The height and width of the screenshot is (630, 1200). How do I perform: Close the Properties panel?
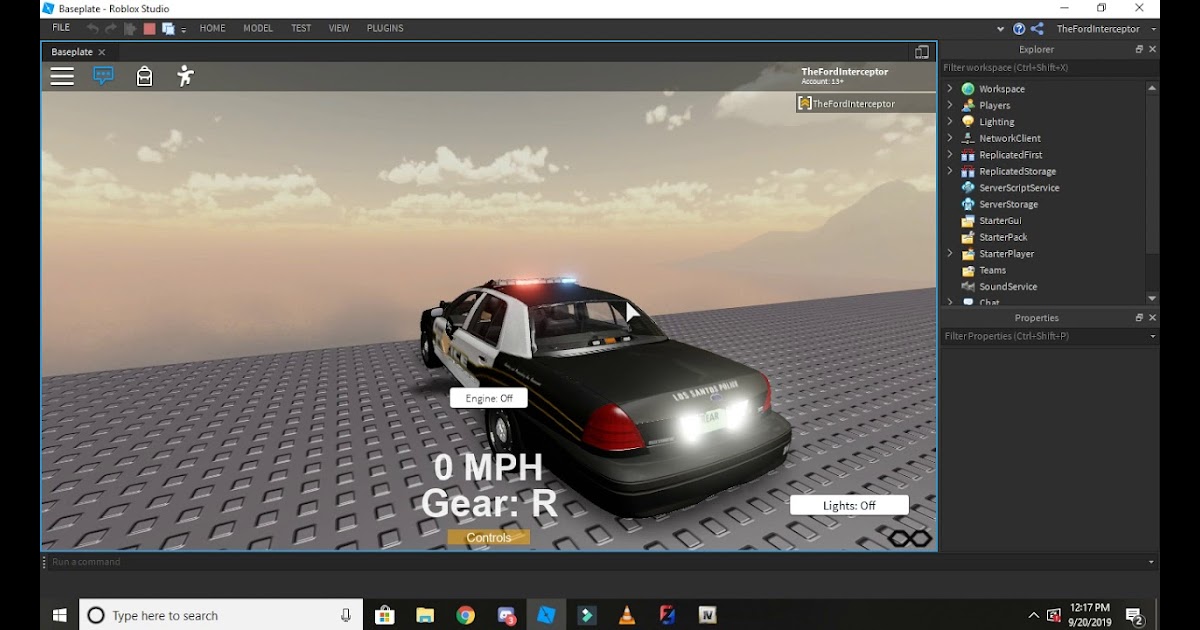(x=1152, y=318)
